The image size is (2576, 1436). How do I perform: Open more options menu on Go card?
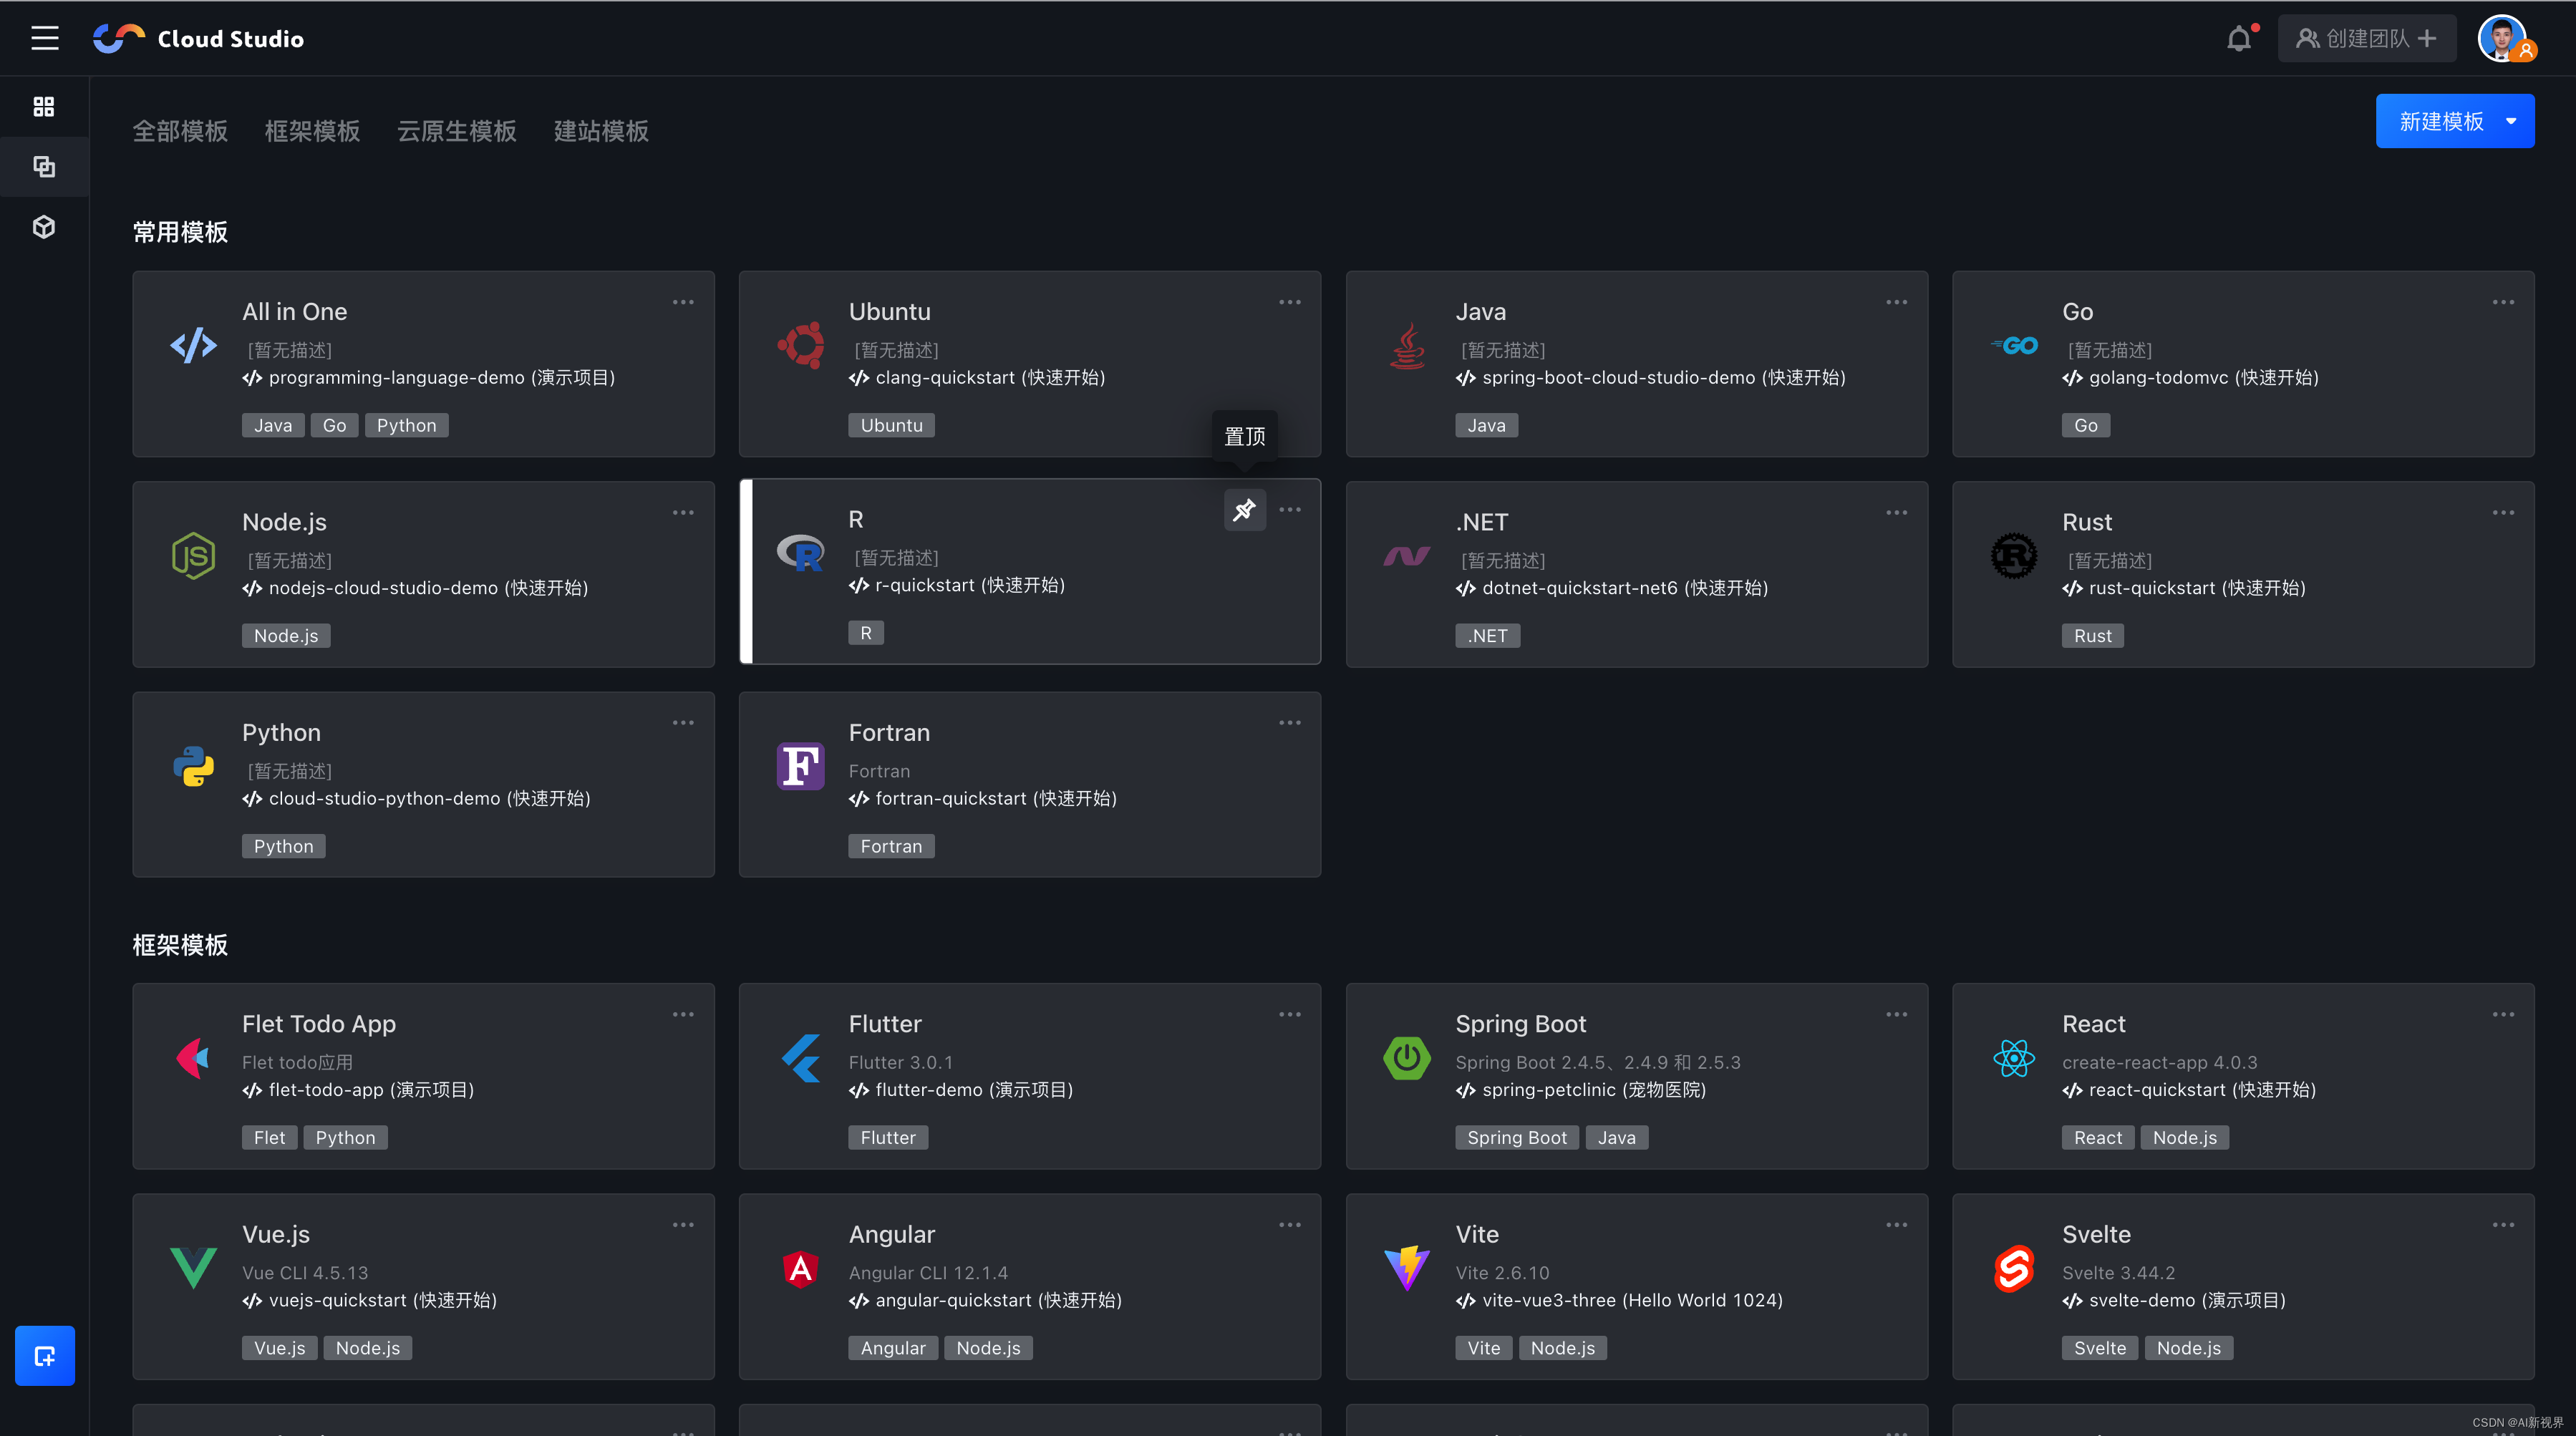(2502, 302)
